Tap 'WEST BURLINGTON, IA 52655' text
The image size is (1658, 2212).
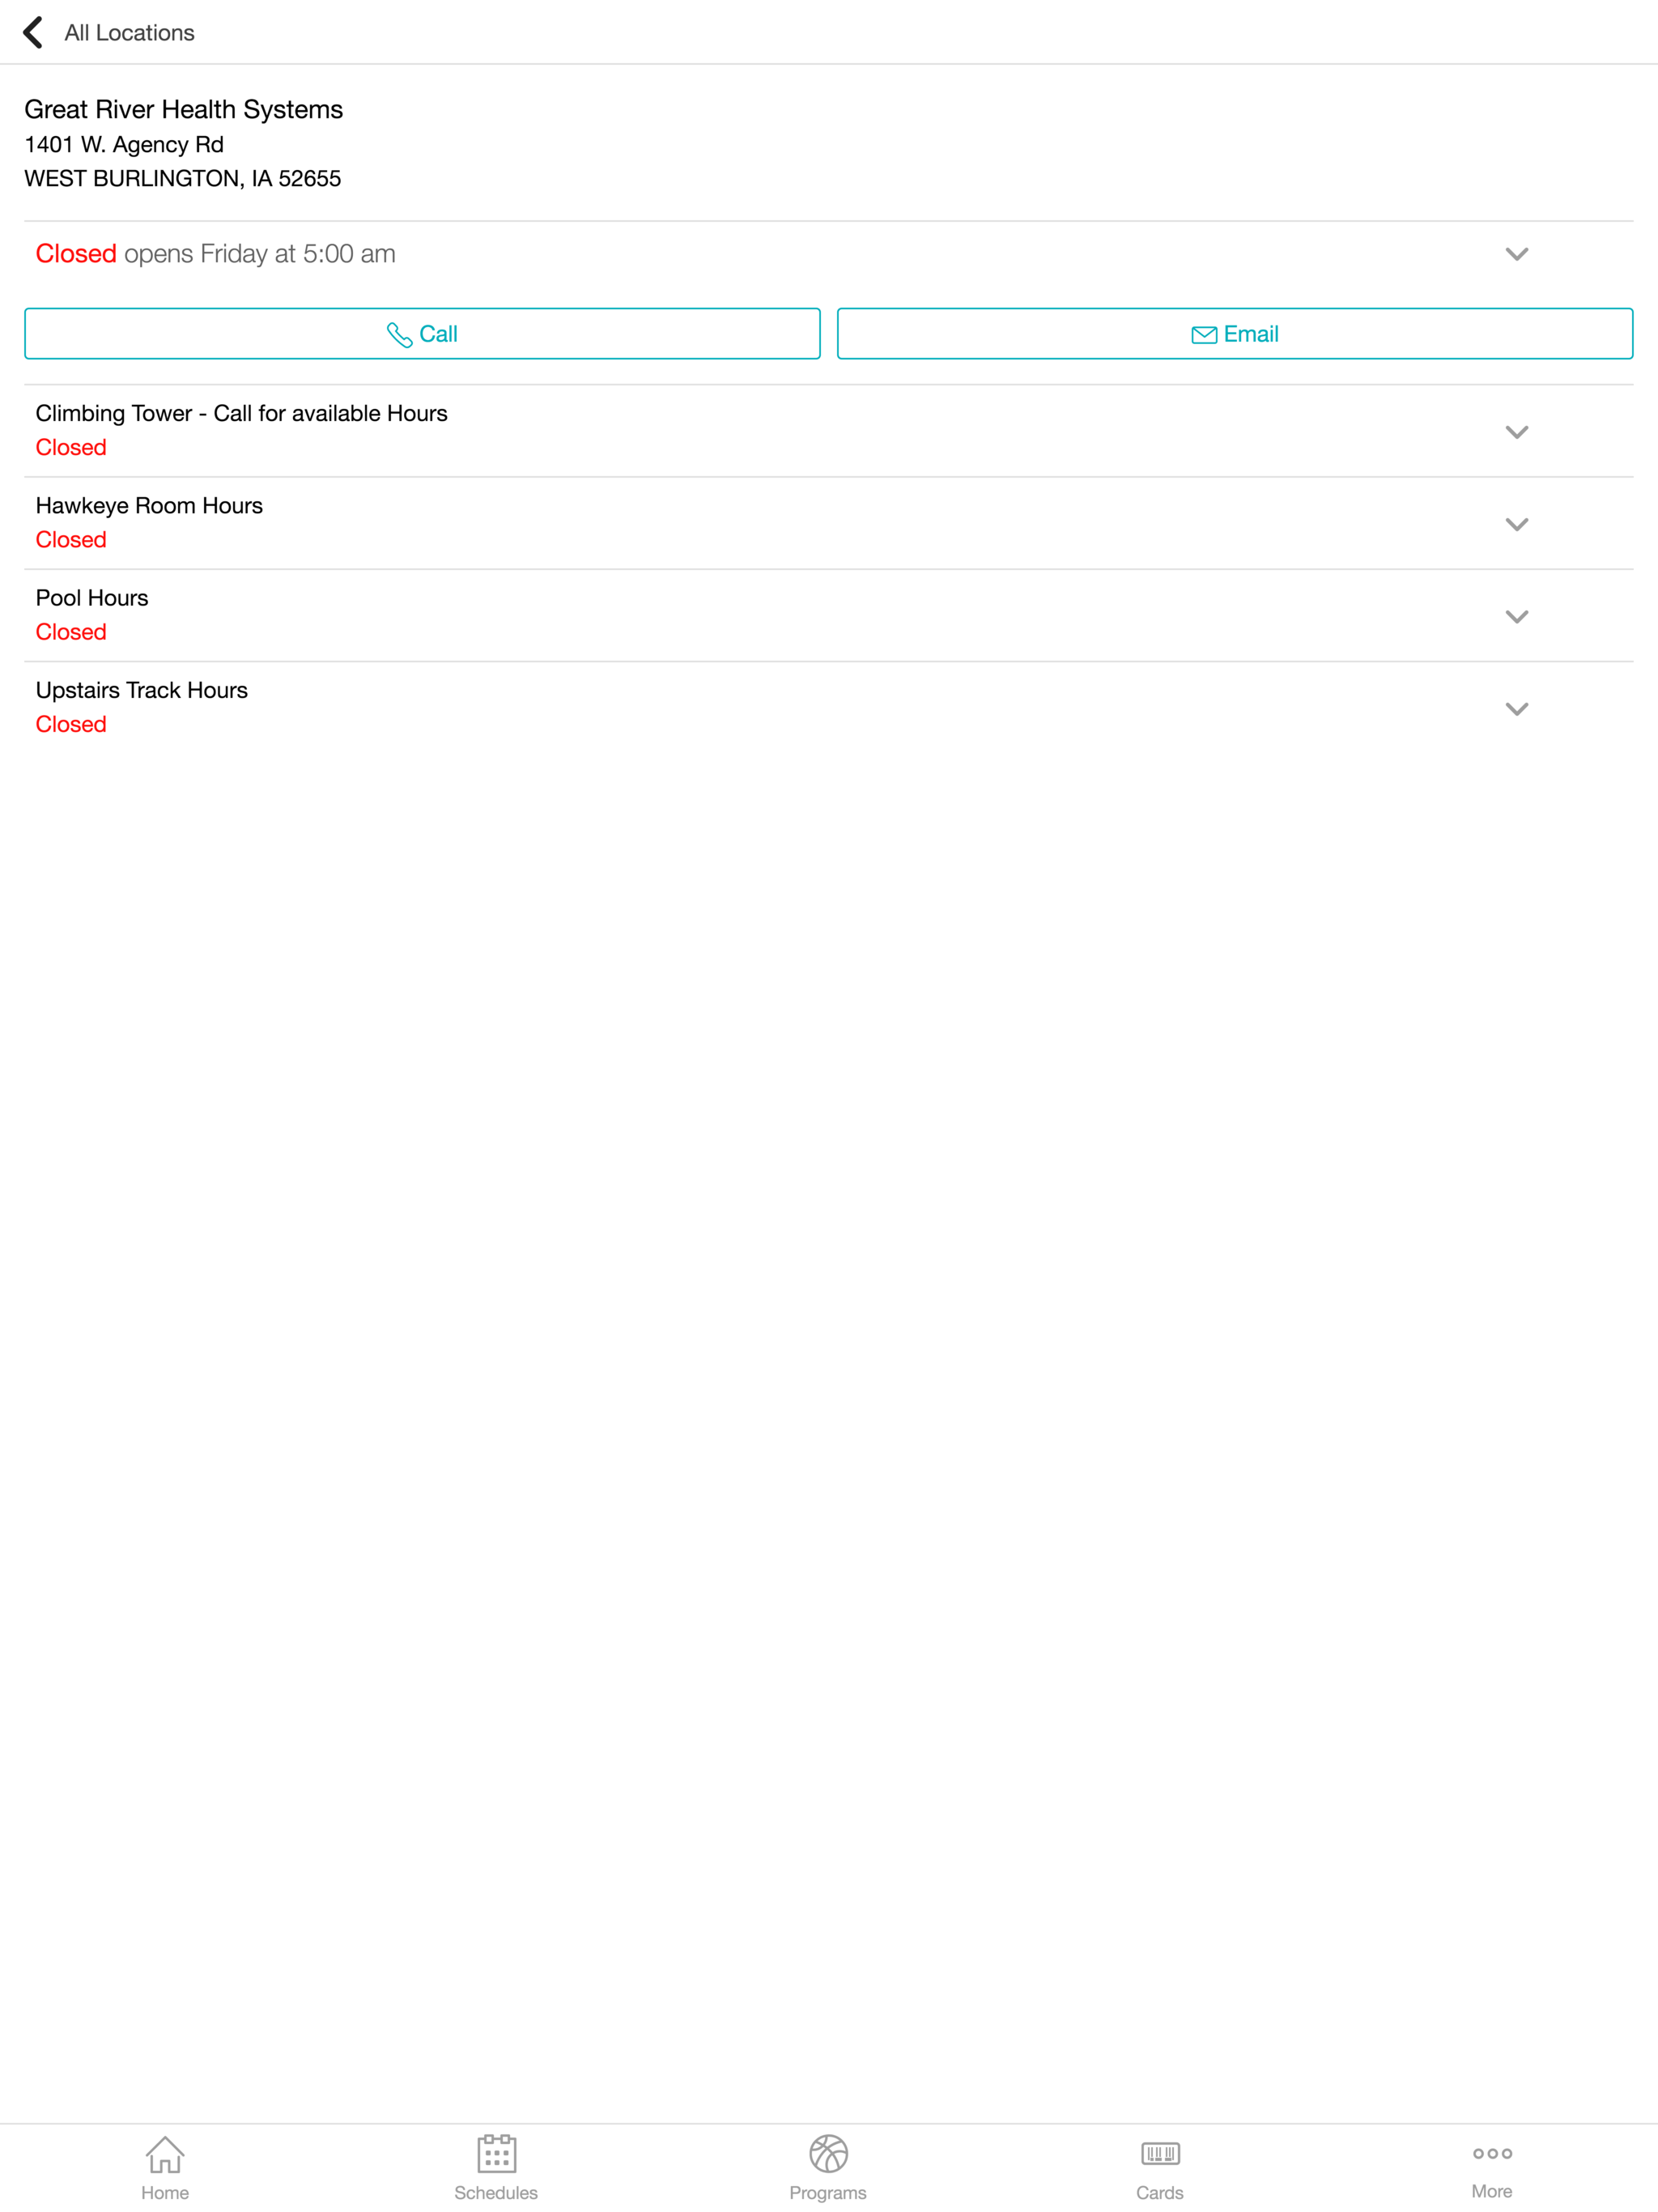183,178
